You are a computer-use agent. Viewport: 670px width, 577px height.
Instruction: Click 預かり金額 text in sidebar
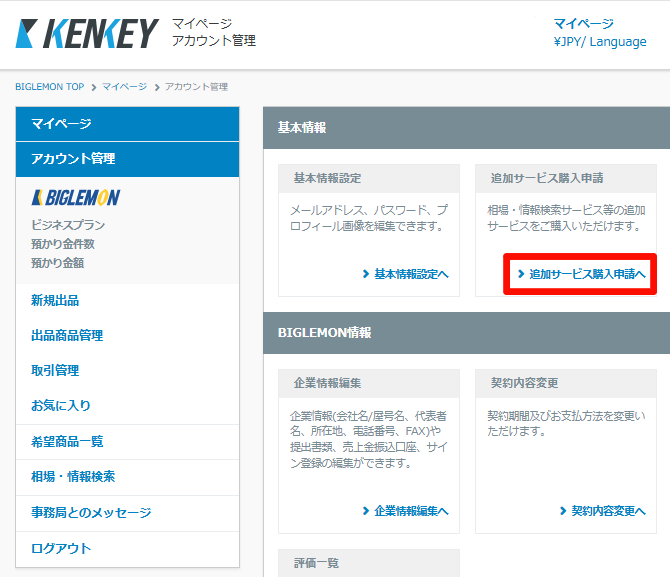(57, 262)
